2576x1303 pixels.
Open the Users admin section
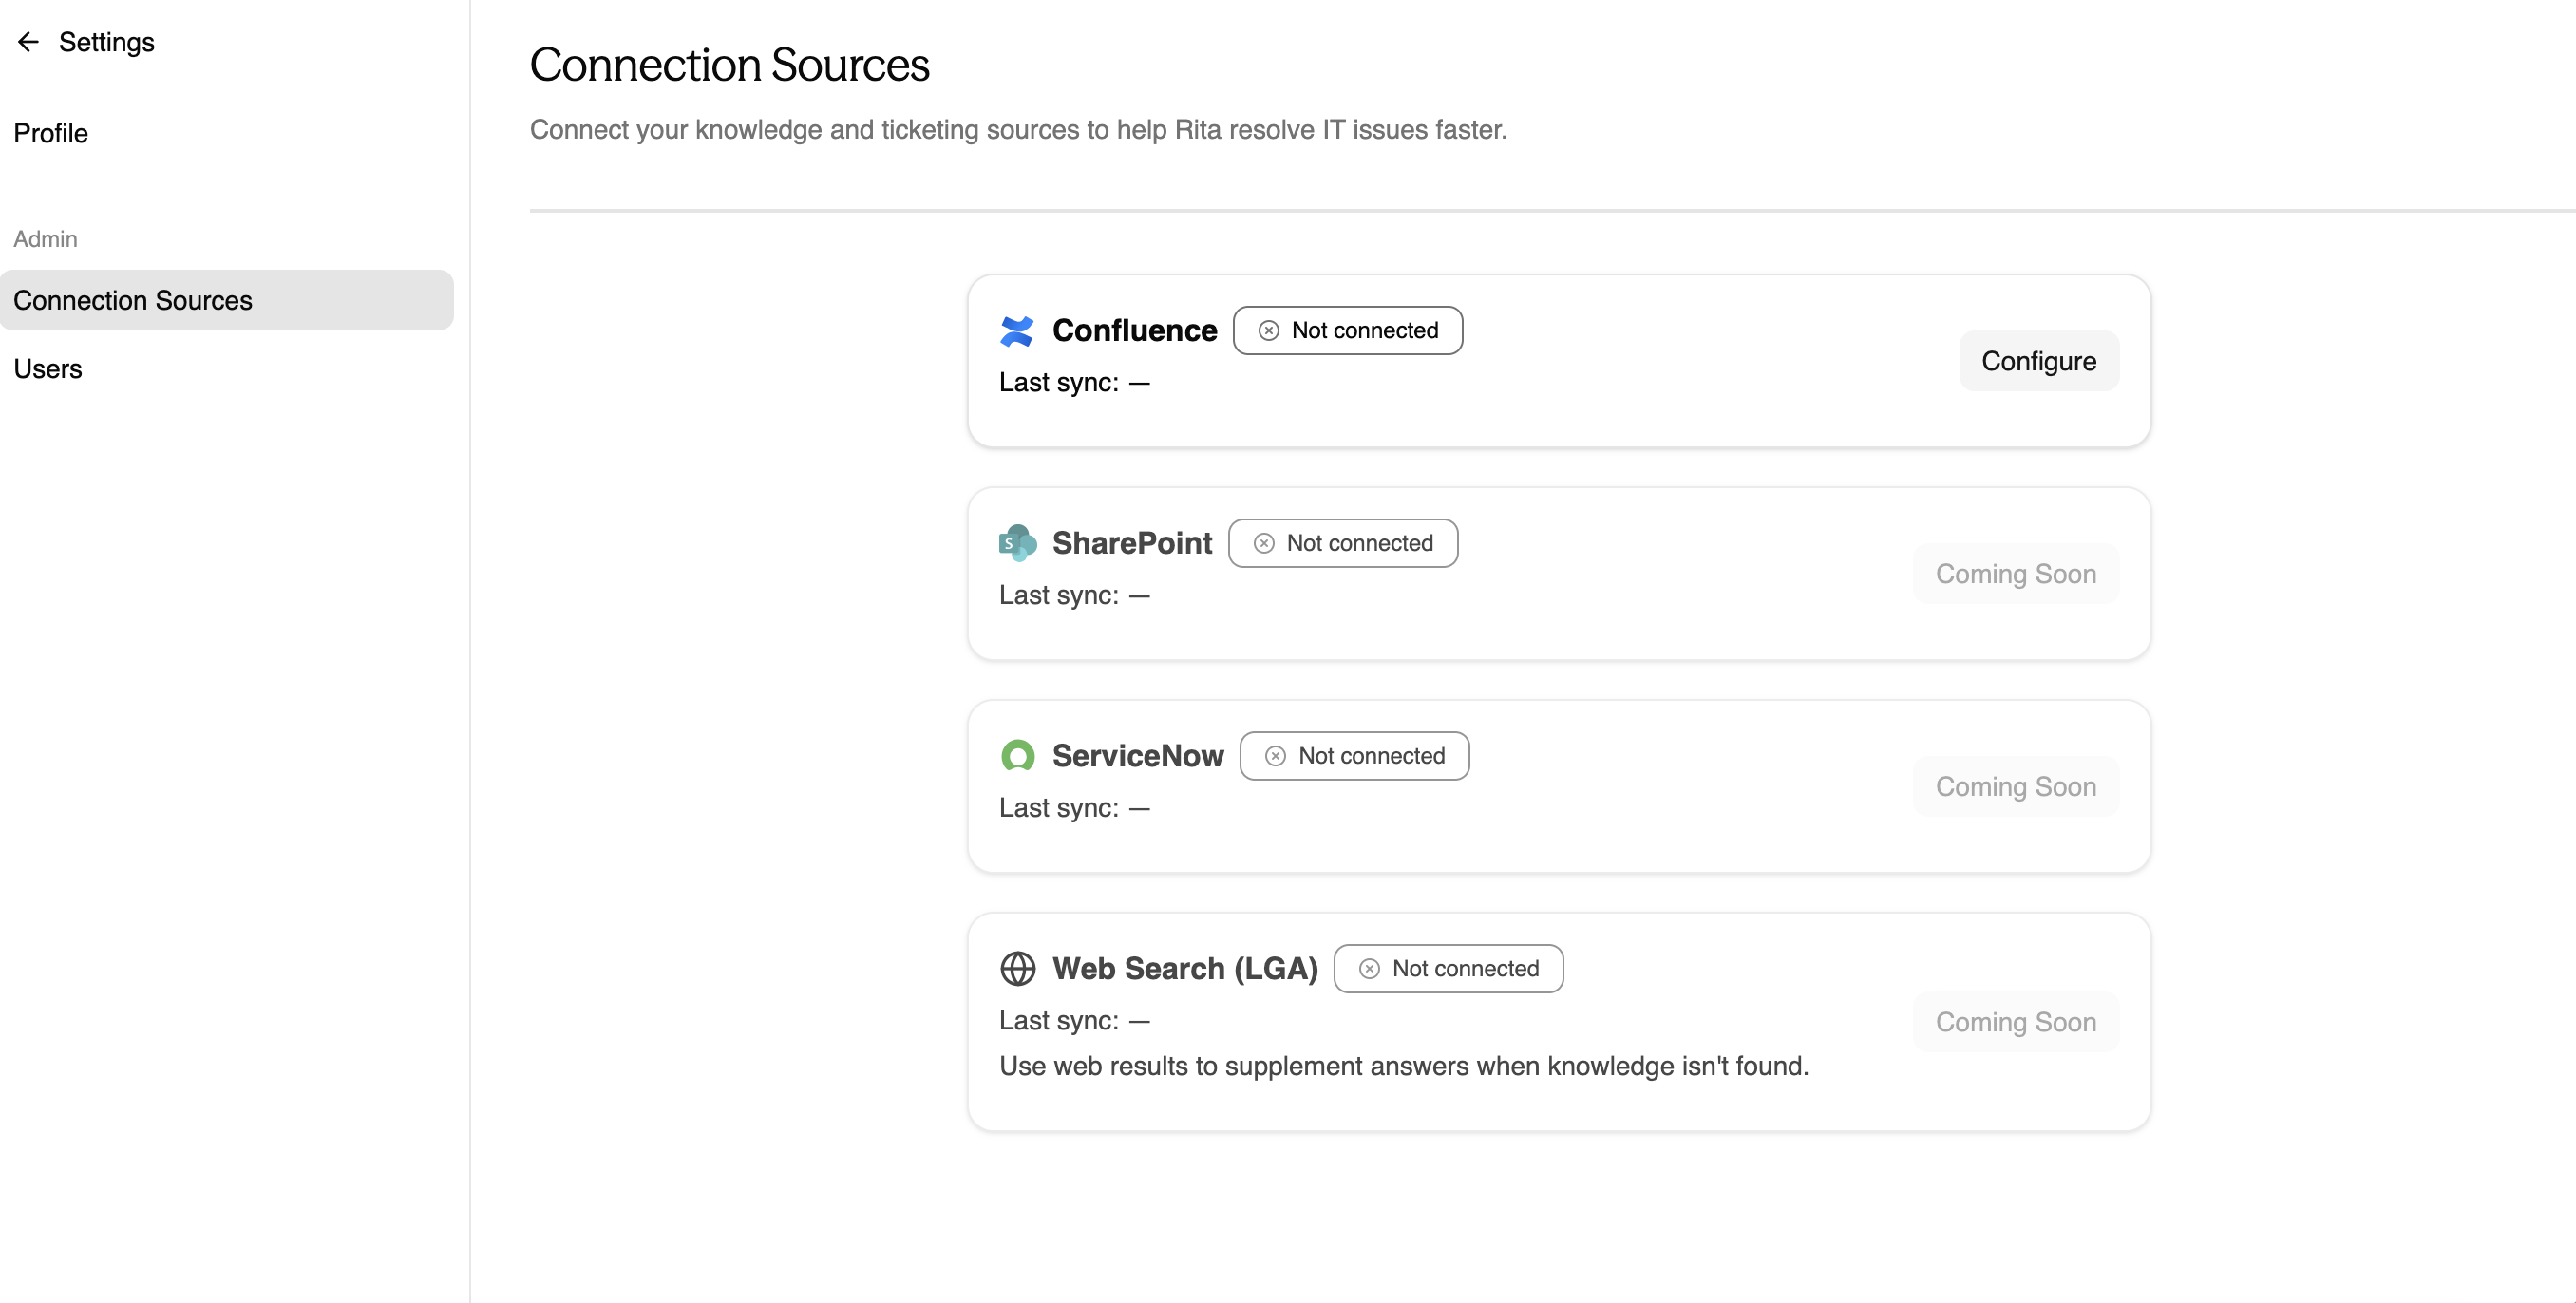(x=48, y=368)
